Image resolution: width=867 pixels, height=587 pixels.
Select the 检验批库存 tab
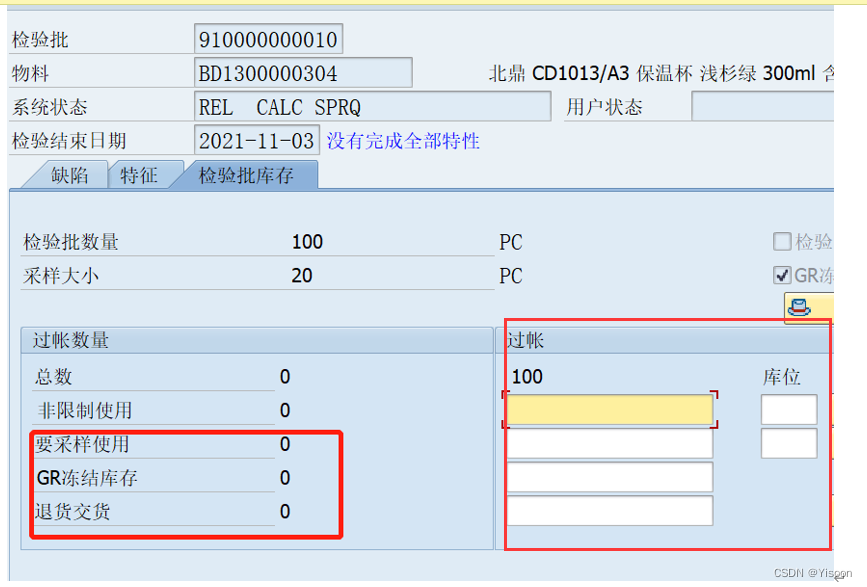pos(246,175)
